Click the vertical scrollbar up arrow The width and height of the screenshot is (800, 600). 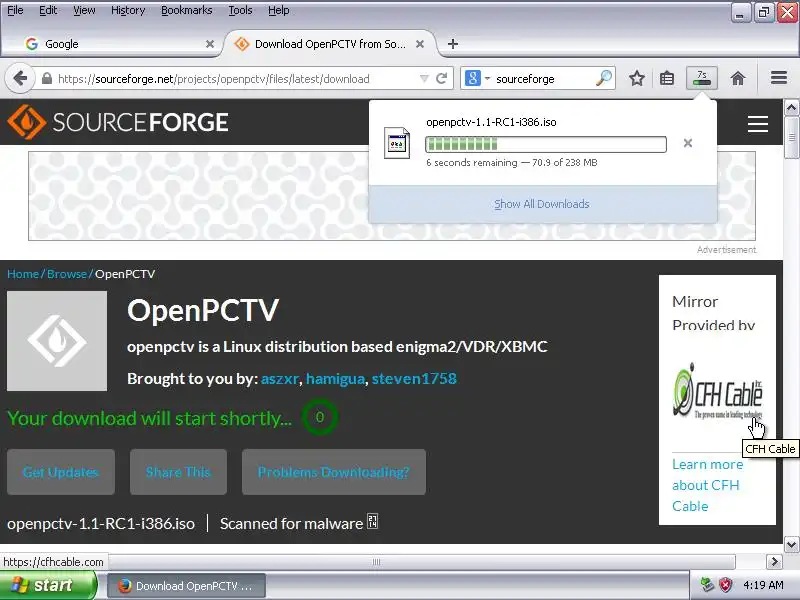pos(791,108)
